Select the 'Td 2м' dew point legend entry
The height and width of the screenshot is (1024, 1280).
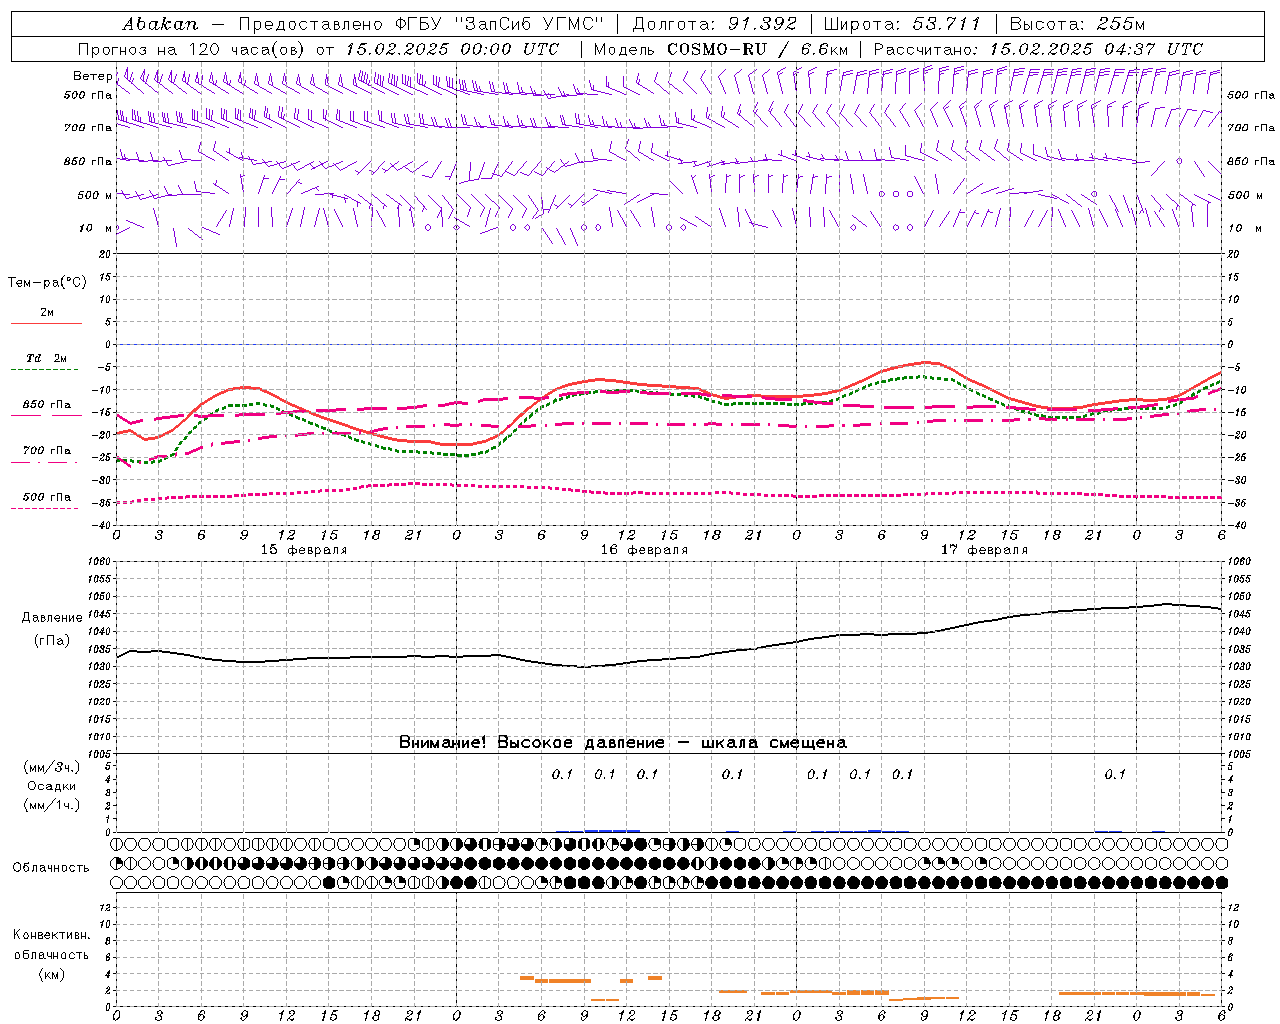click(x=46, y=358)
